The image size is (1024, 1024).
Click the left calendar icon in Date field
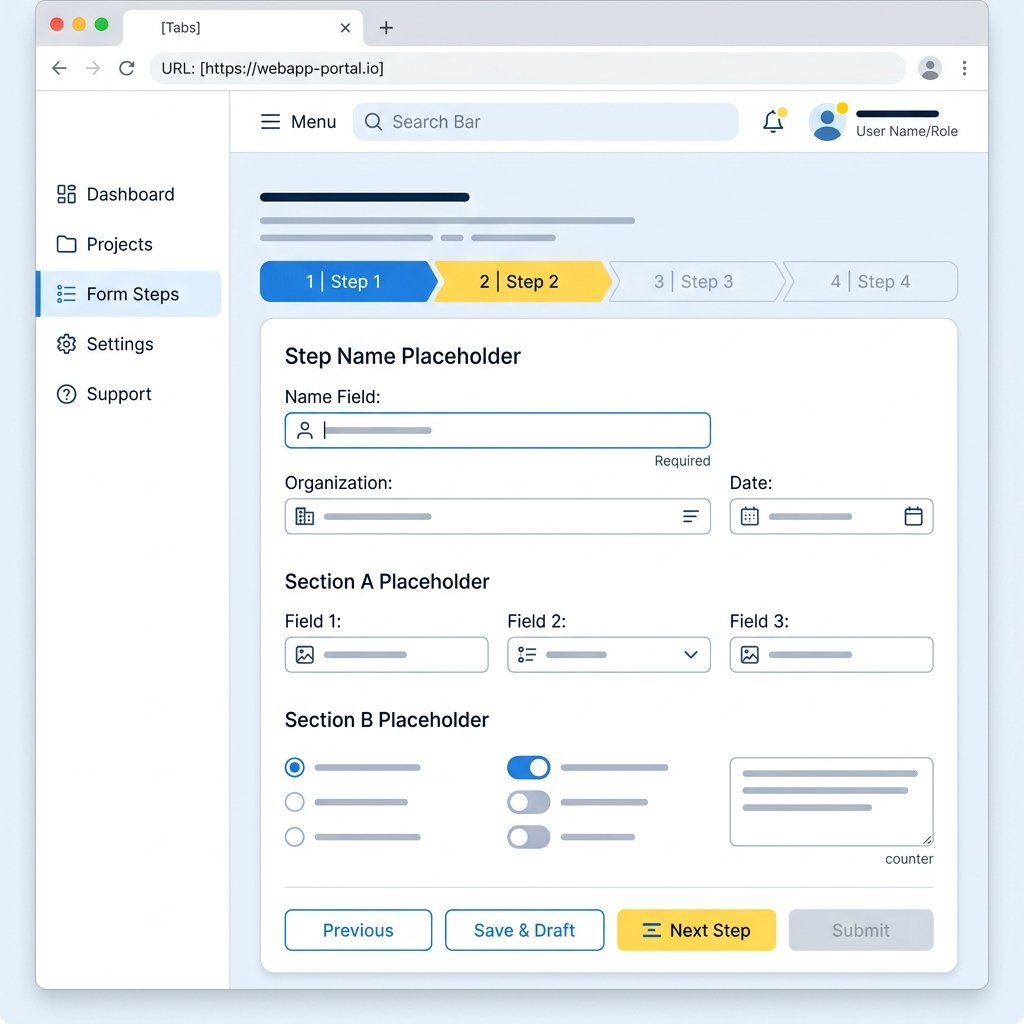pos(750,517)
